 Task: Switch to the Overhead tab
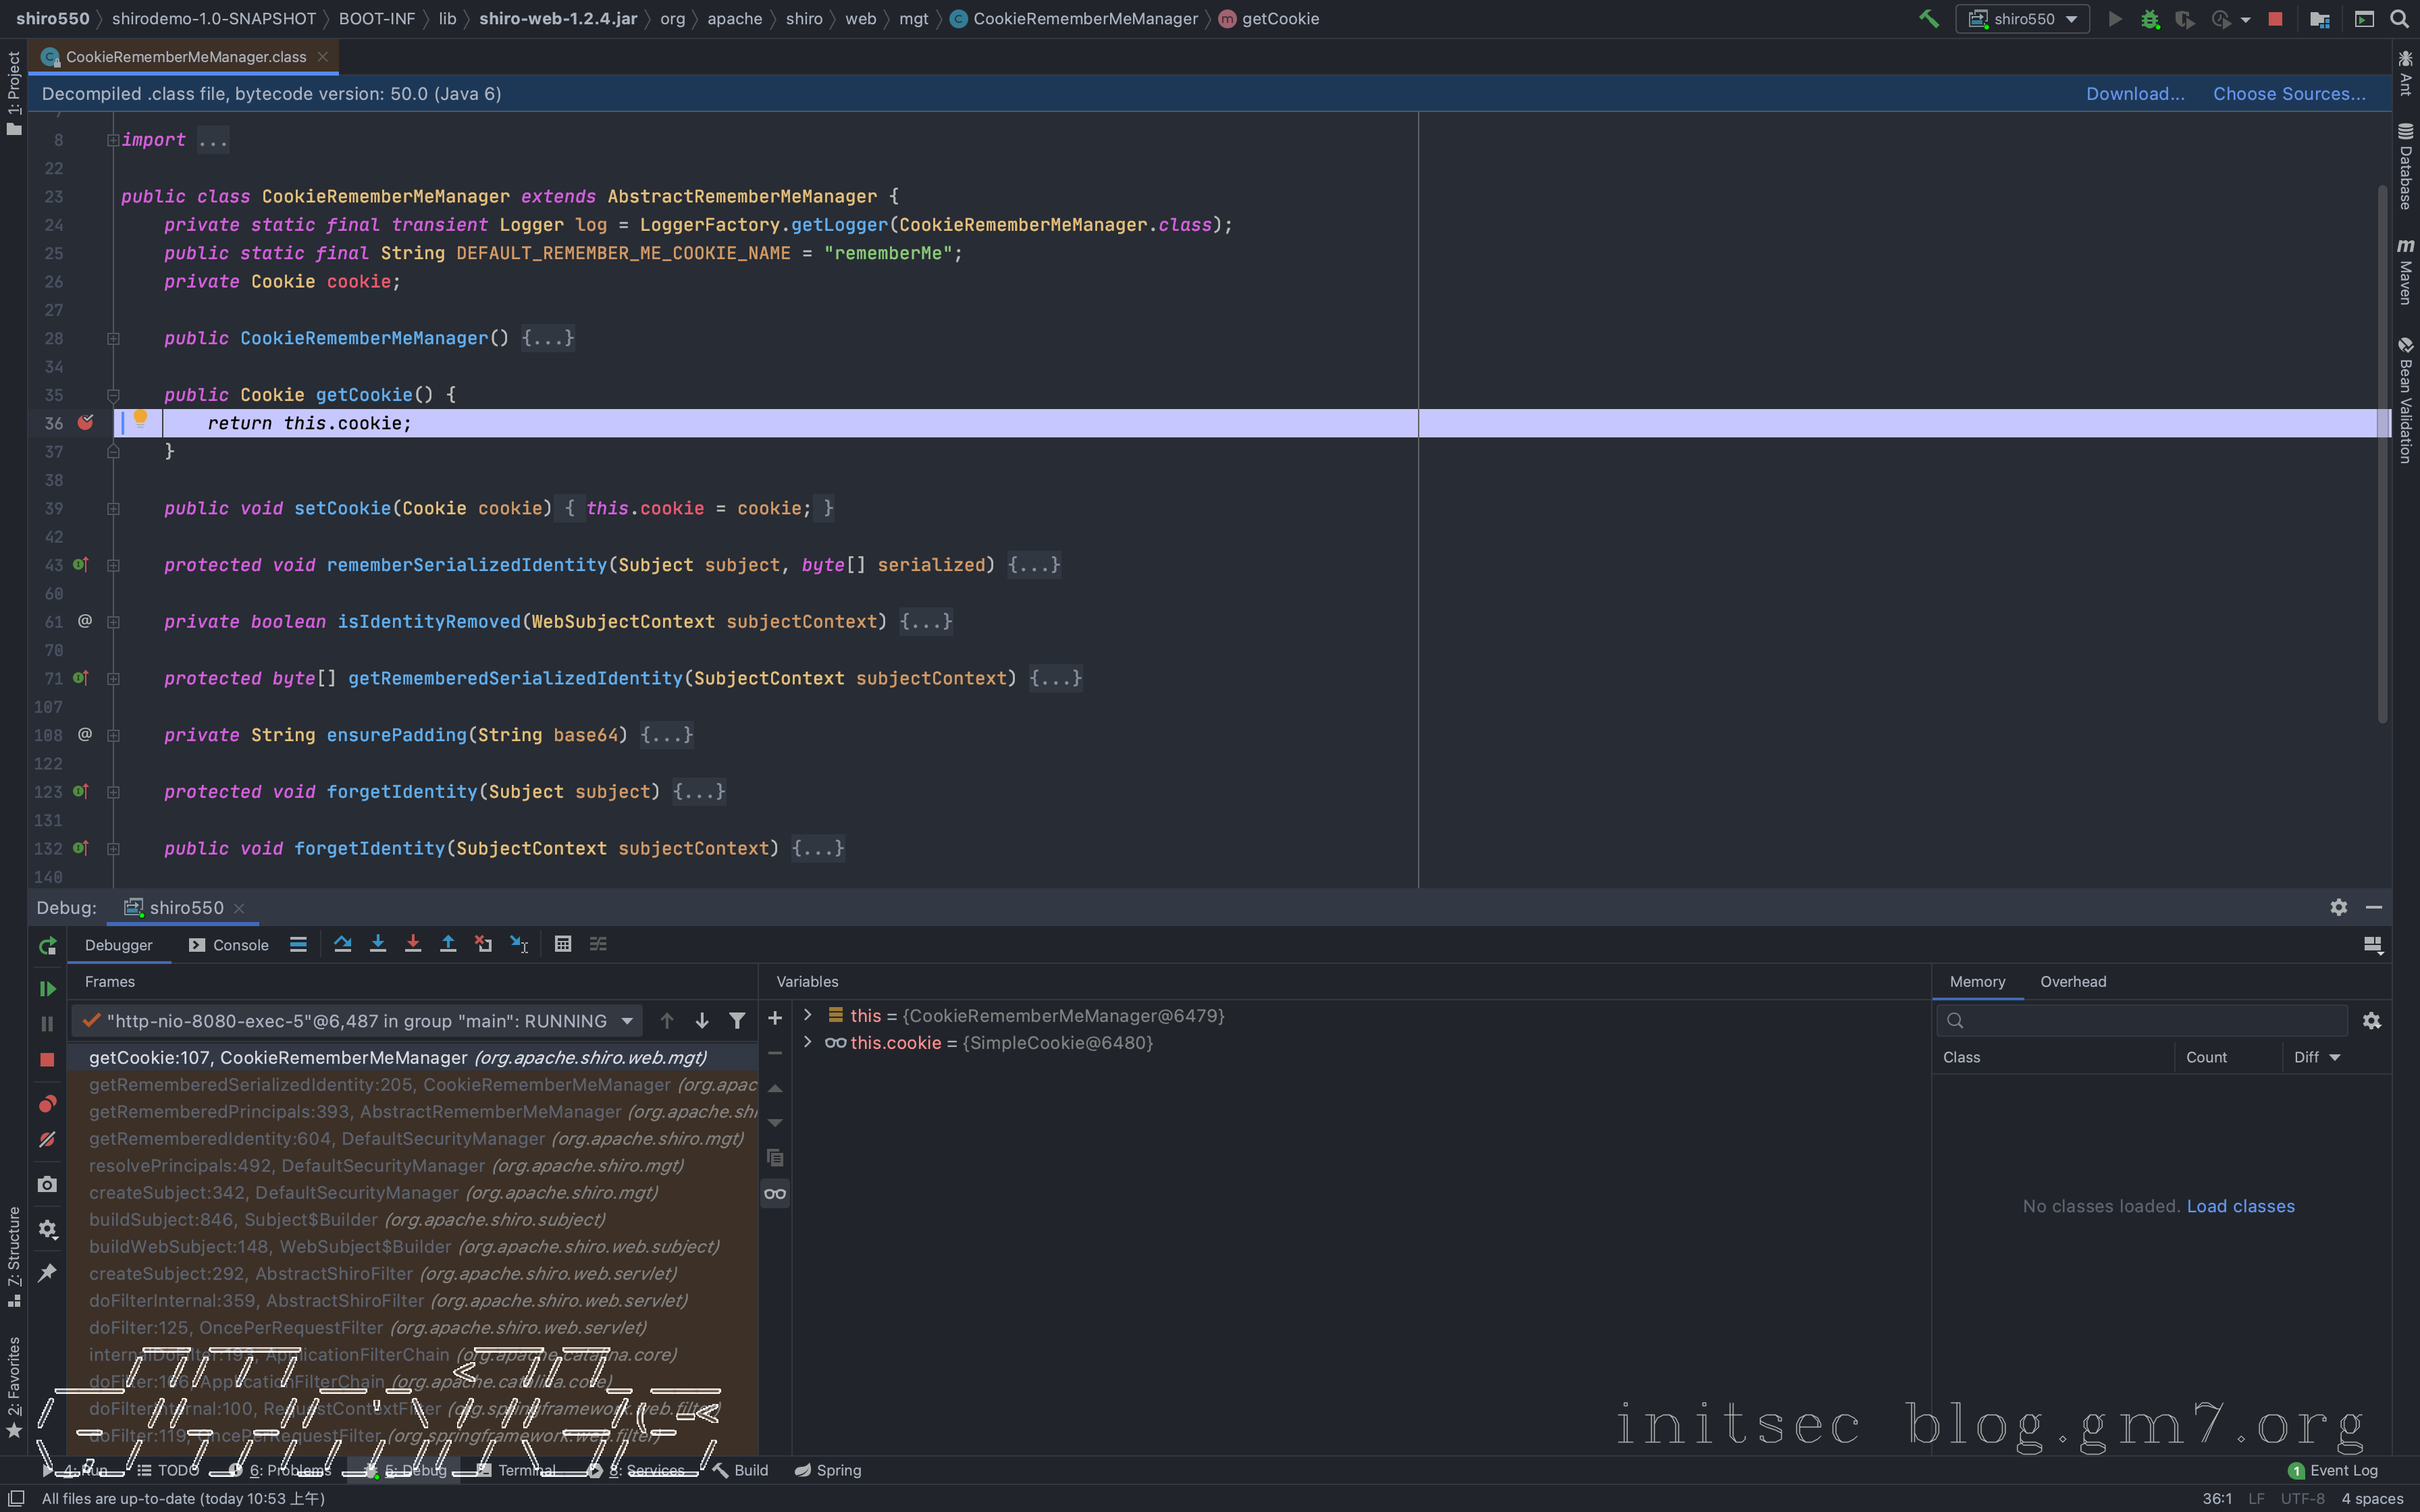coord(2073,982)
